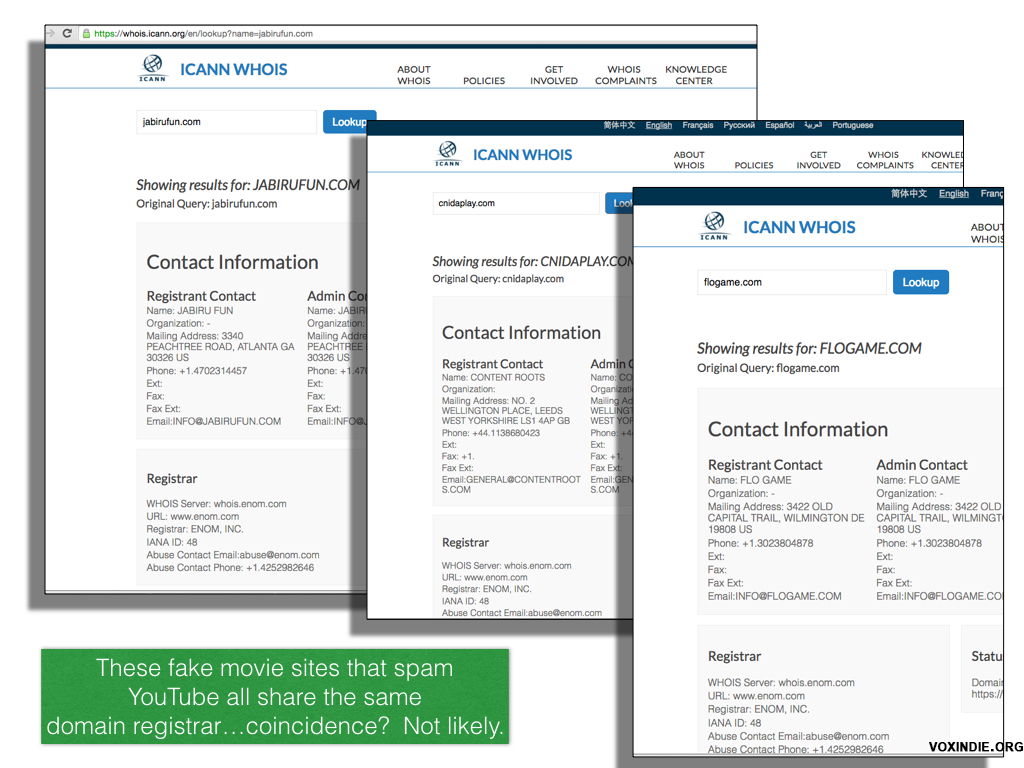This screenshot has height=768, width=1024.
Task: Open GET INVOLVED in cnidaplay window
Action: pyautogui.click(x=818, y=160)
